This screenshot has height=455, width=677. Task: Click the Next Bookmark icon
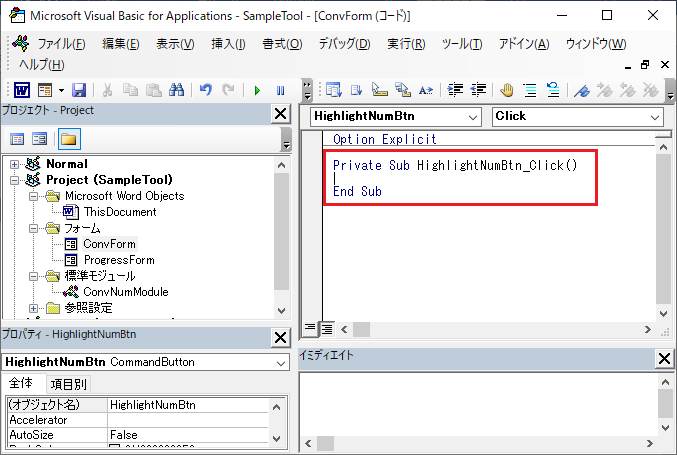(x=604, y=90)
